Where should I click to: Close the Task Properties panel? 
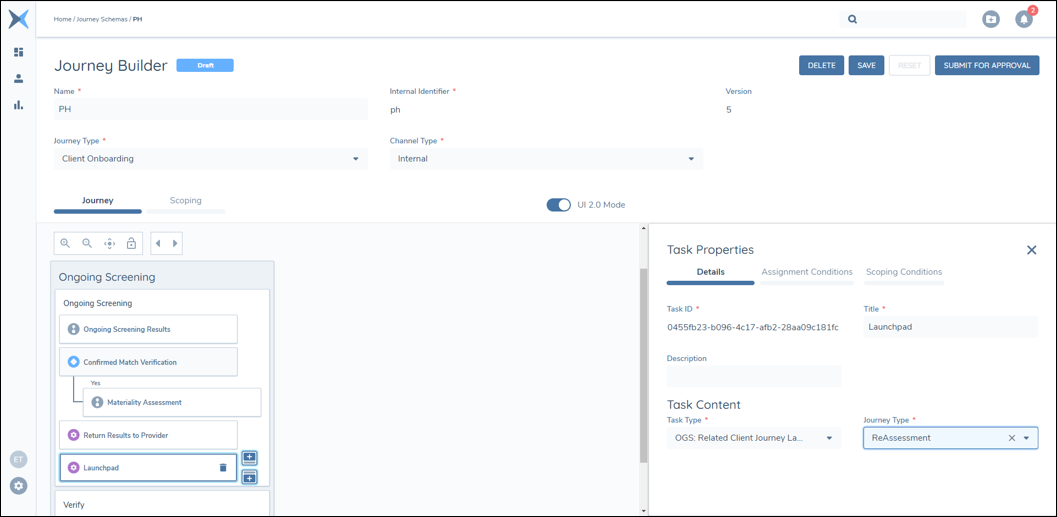[1031, 250]
